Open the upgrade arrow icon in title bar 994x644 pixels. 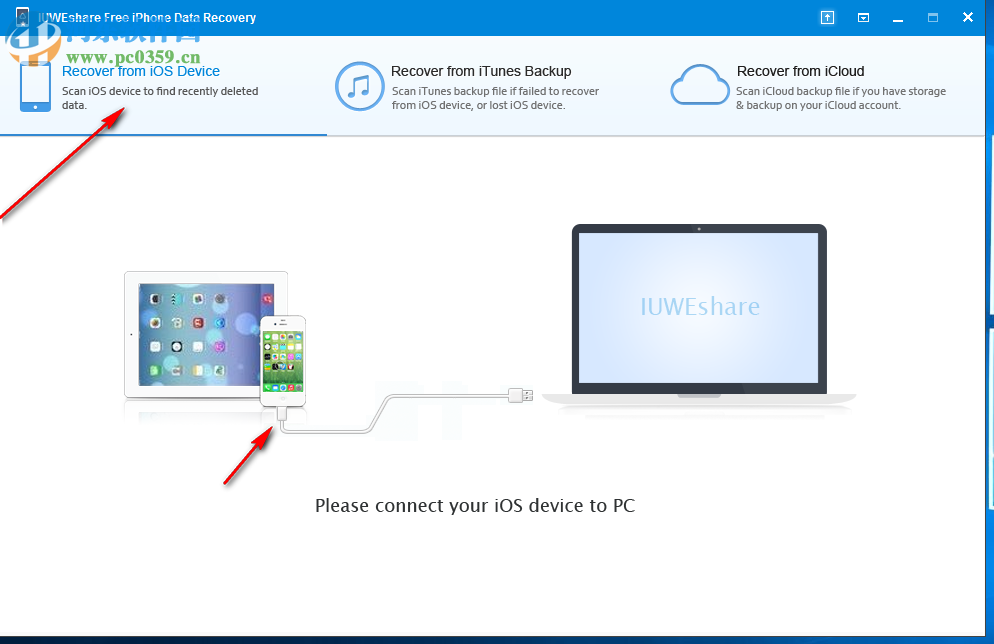coord(827,17)
